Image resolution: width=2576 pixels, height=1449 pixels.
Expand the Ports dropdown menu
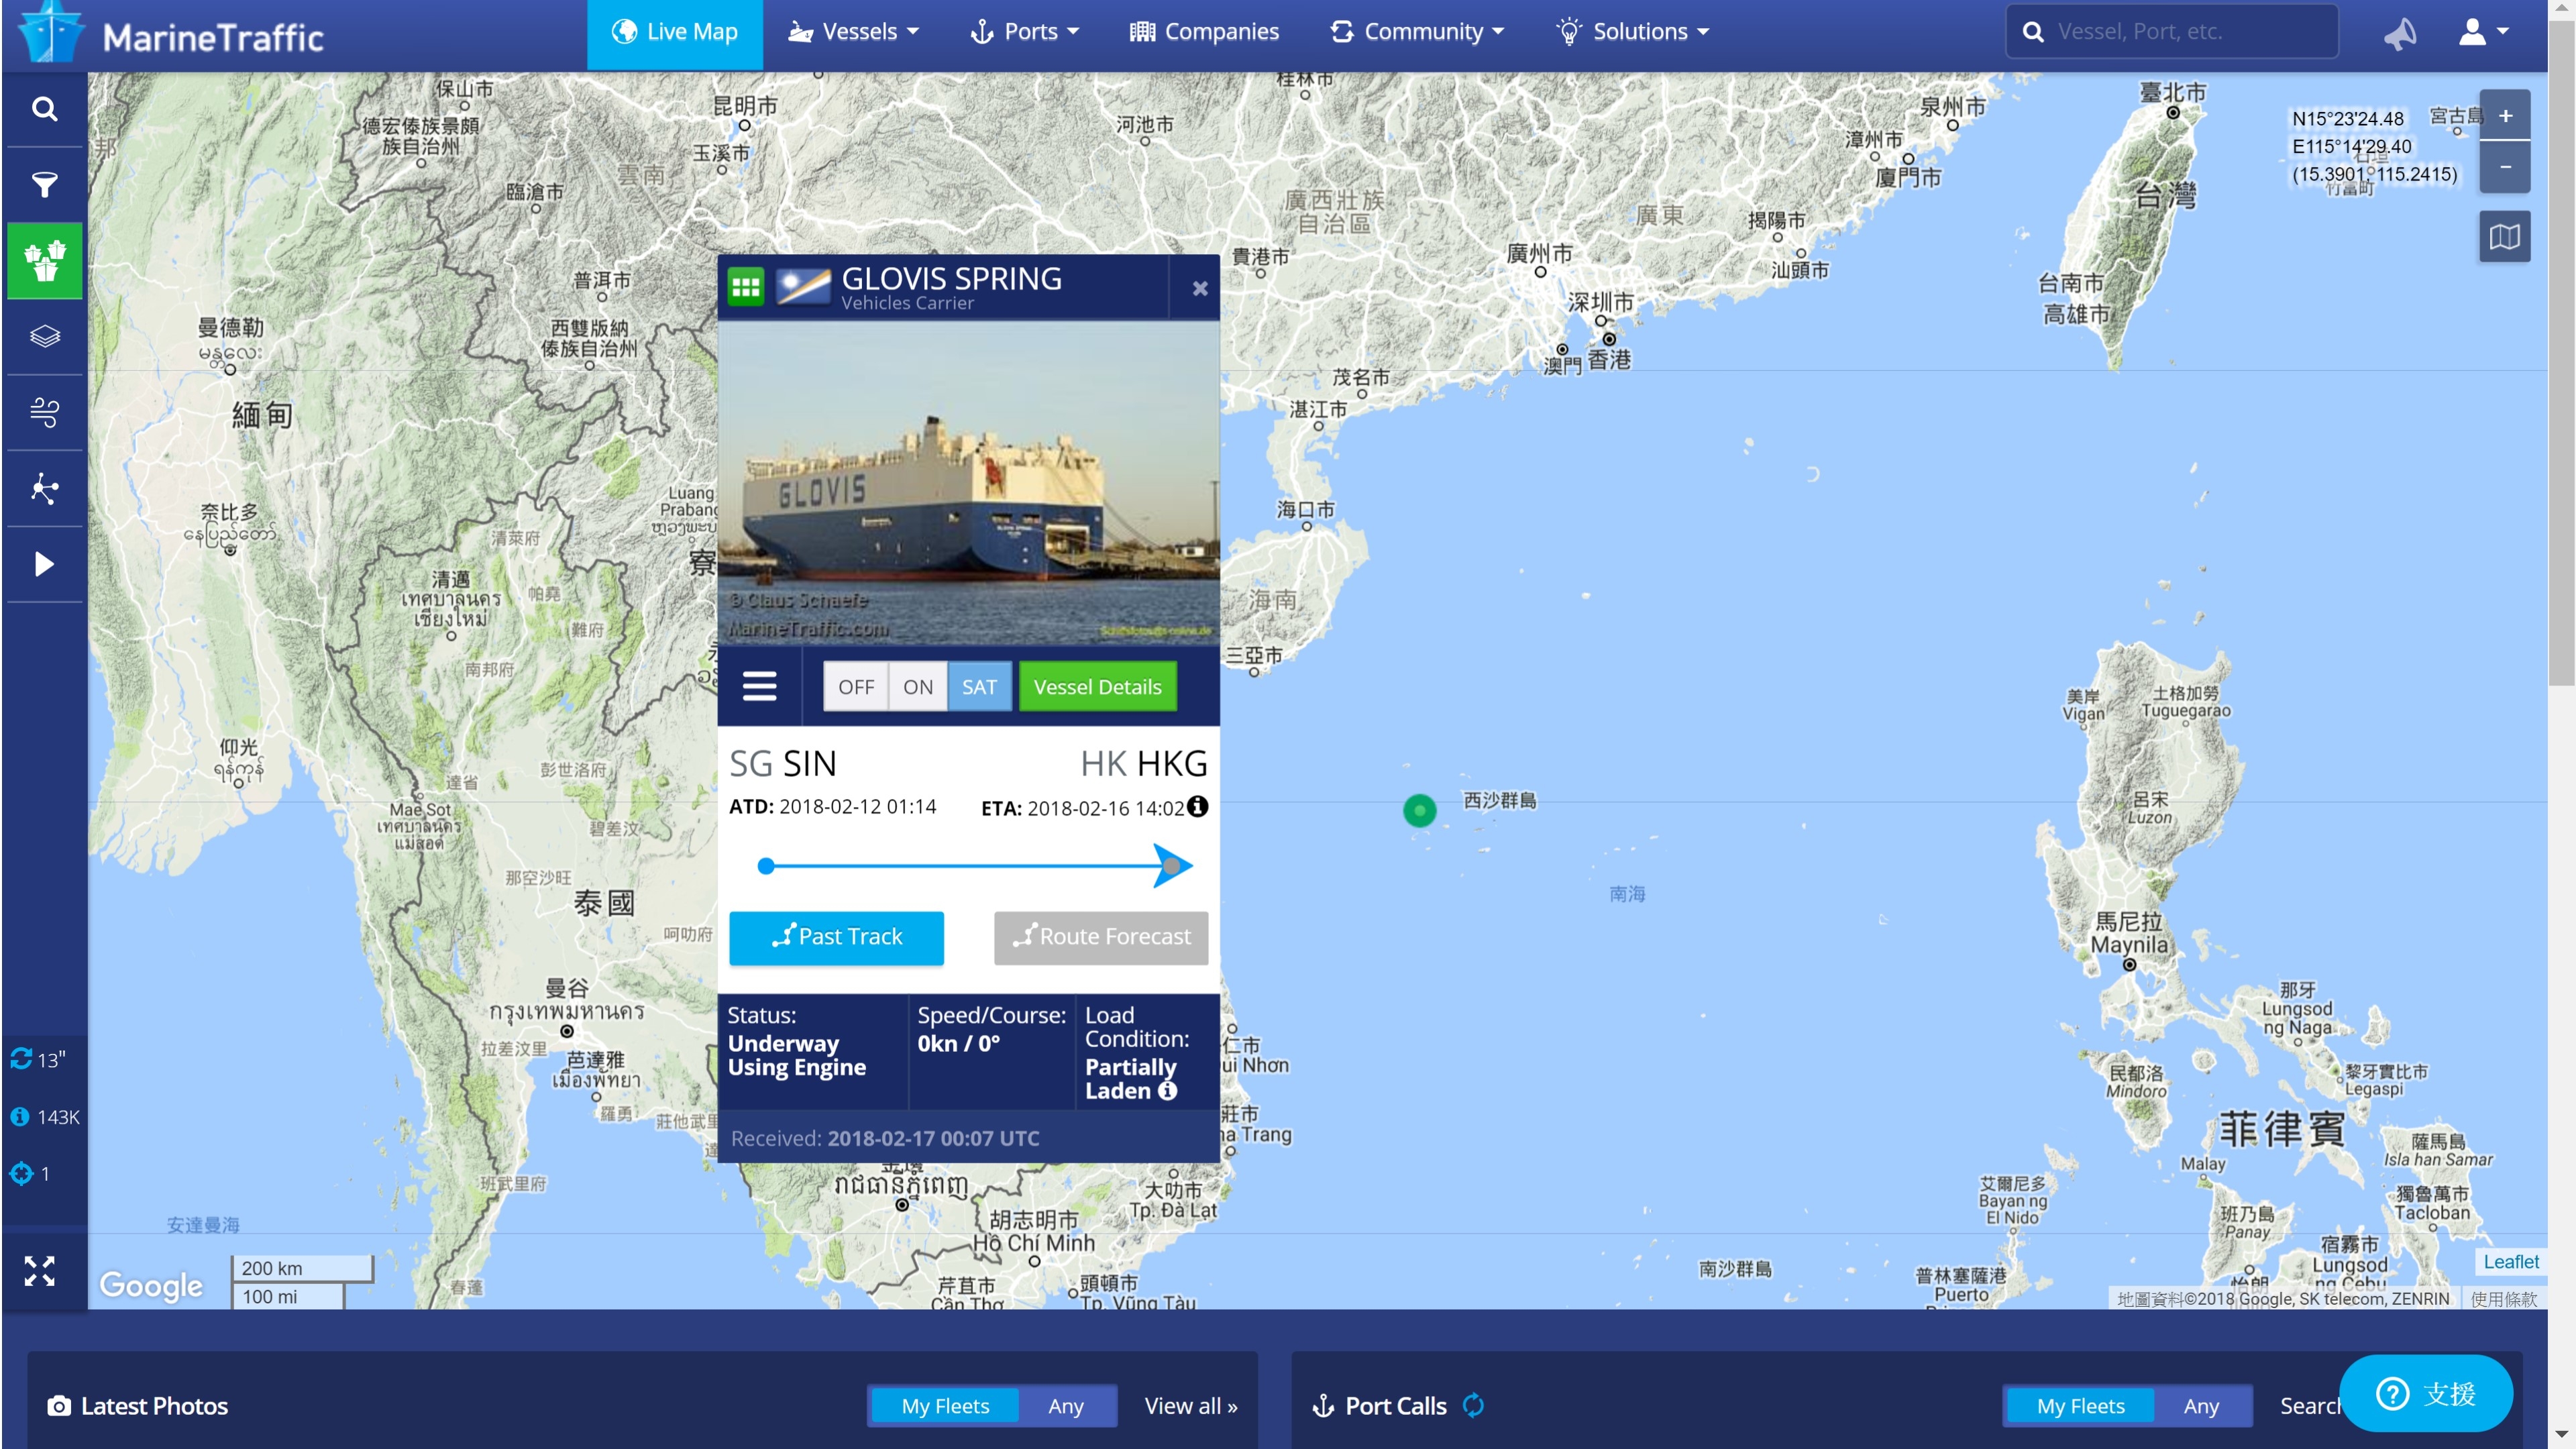pyautogui.click(x=1025, y=32)
